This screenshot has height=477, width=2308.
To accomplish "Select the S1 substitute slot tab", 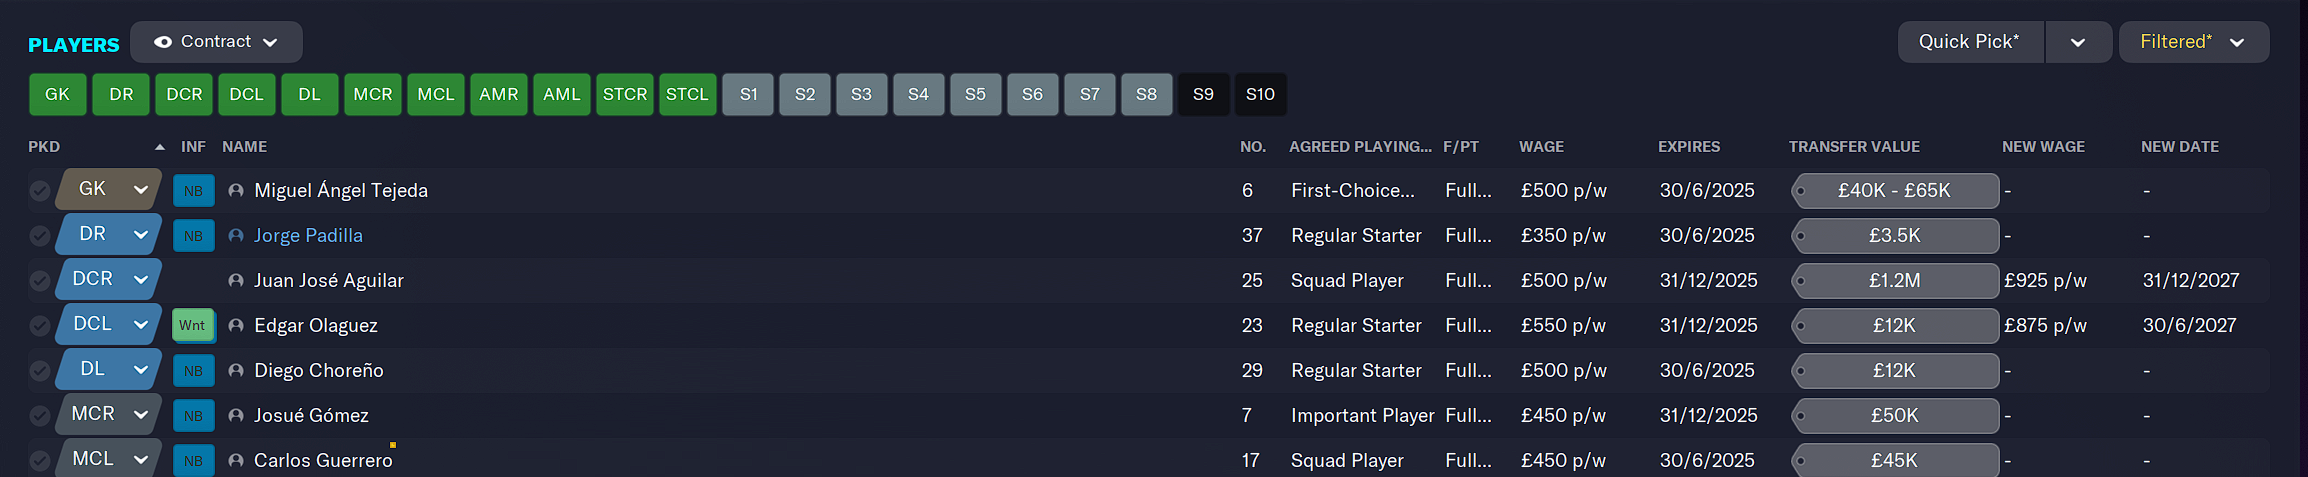I will [748, 94].
